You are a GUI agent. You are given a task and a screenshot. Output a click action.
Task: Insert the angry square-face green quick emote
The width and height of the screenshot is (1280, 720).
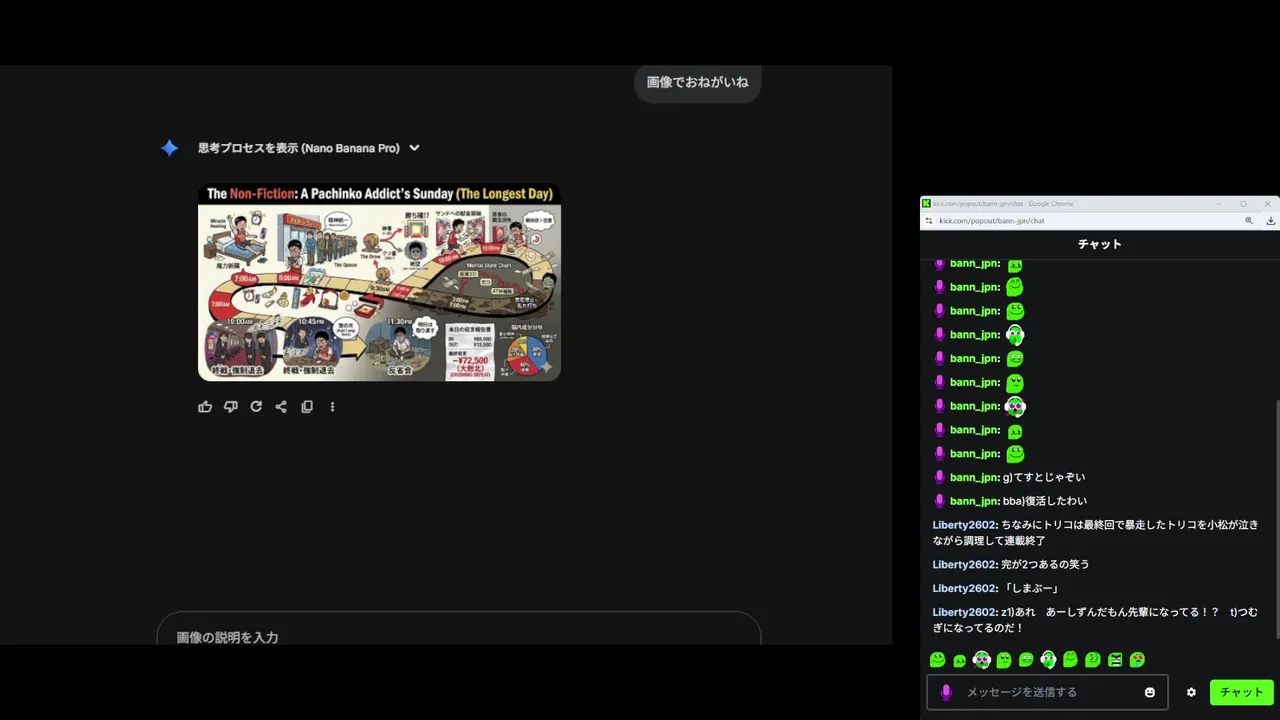pyautogui.click(x=1115, y=660)
